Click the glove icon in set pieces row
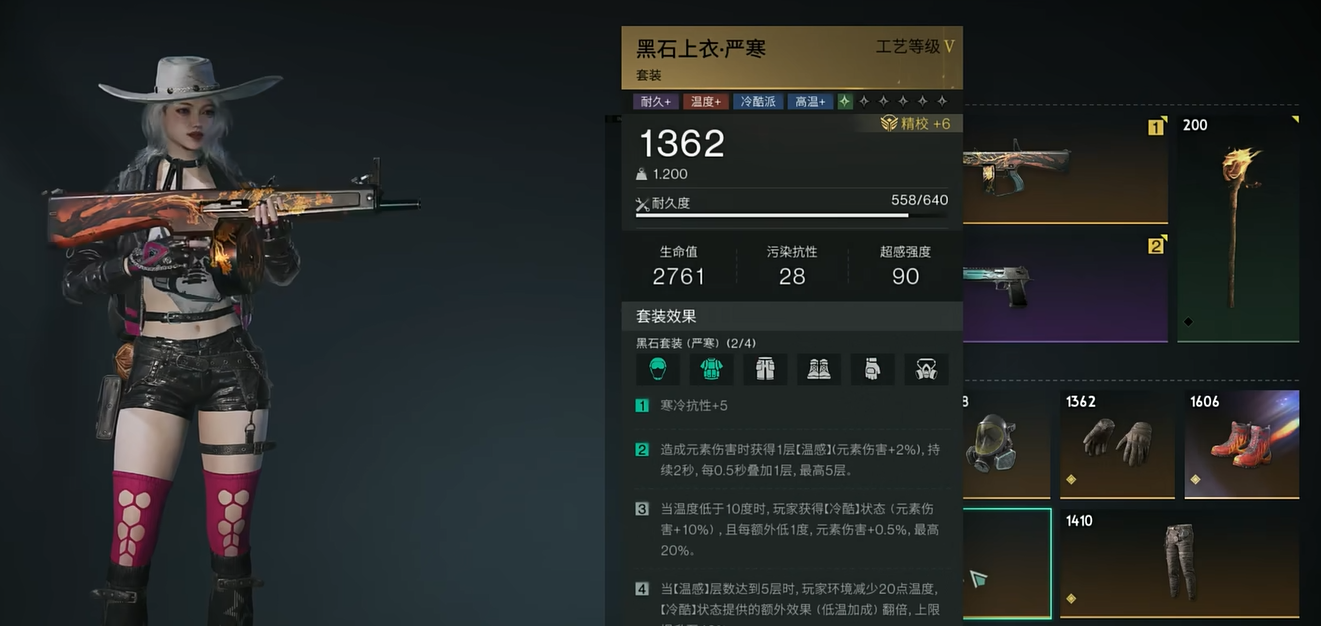 [872, 369]
